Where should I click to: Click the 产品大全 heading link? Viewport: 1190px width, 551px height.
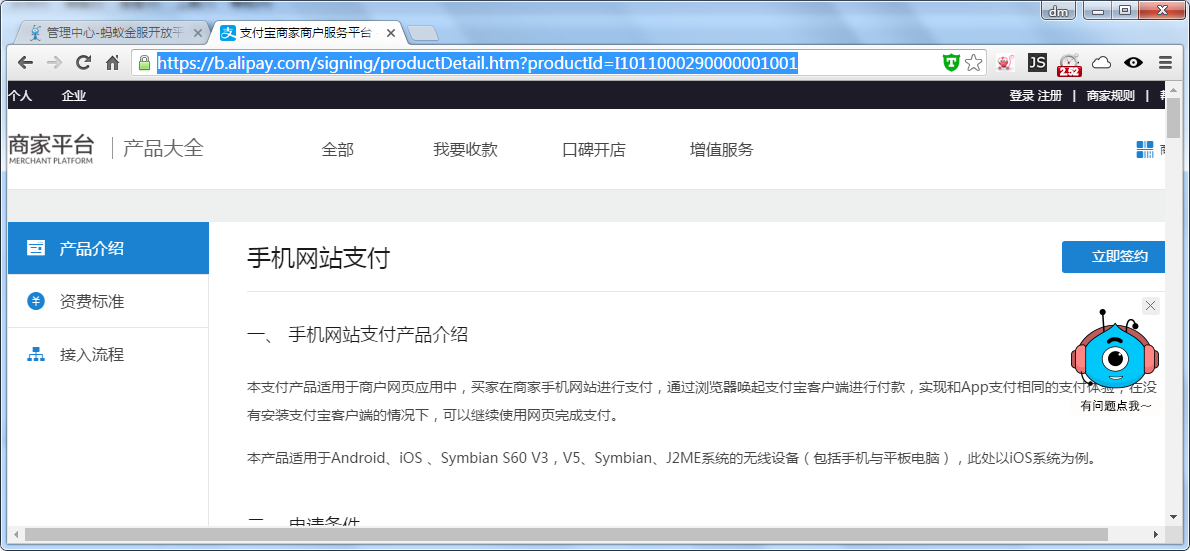click(x=163, y=148)
